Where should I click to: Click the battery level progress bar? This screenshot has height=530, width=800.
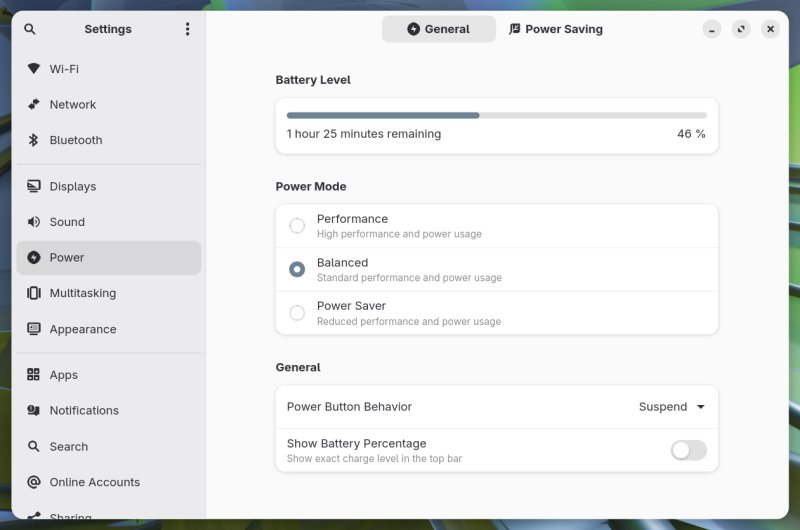pyautogui.click(x=497, y=115)
